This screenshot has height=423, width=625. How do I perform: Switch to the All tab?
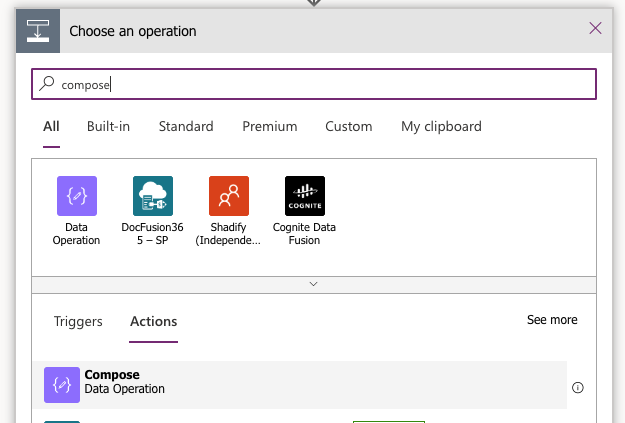[51, 127]
